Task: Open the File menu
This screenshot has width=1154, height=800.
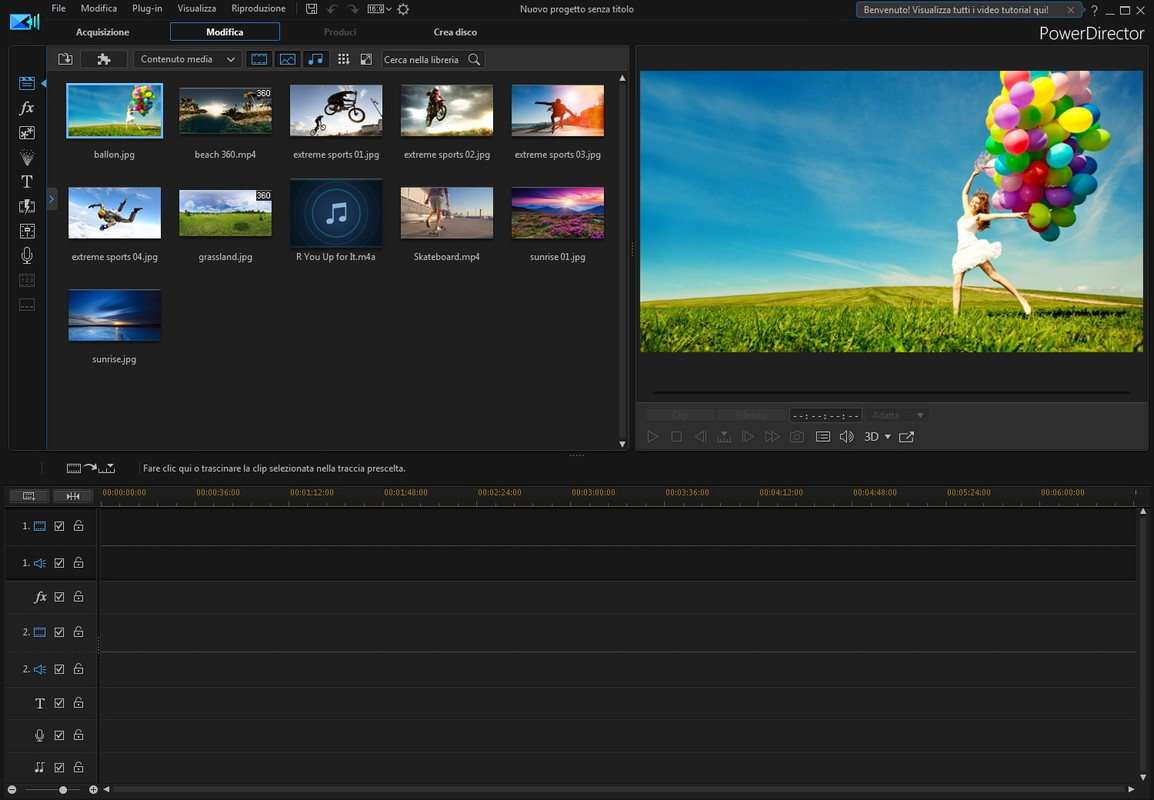Action: point(59,9)
